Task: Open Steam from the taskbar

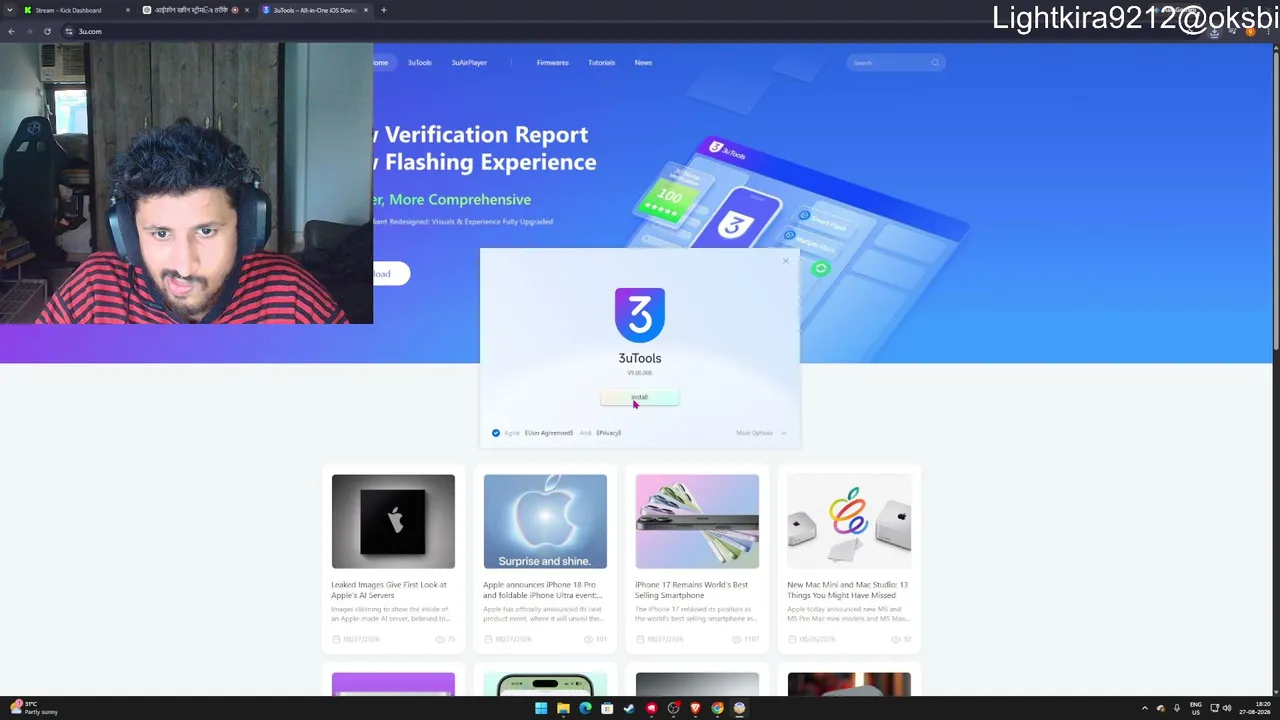Action: tap(629, 708)
